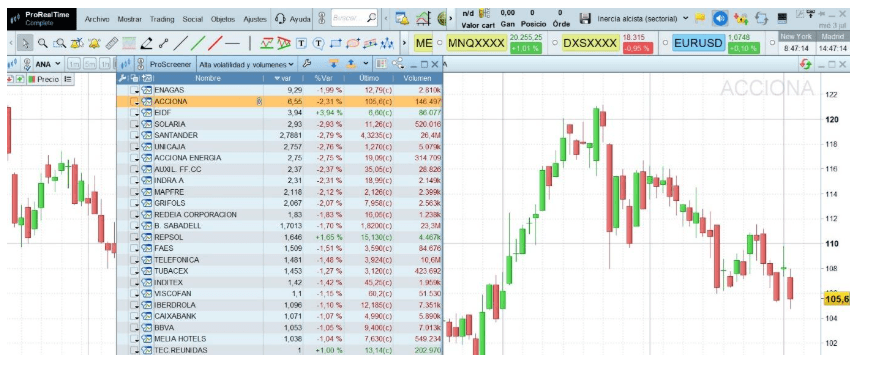Select the arrow cursor tool
This screenshot has width=870, height=375.
(25, 43)
